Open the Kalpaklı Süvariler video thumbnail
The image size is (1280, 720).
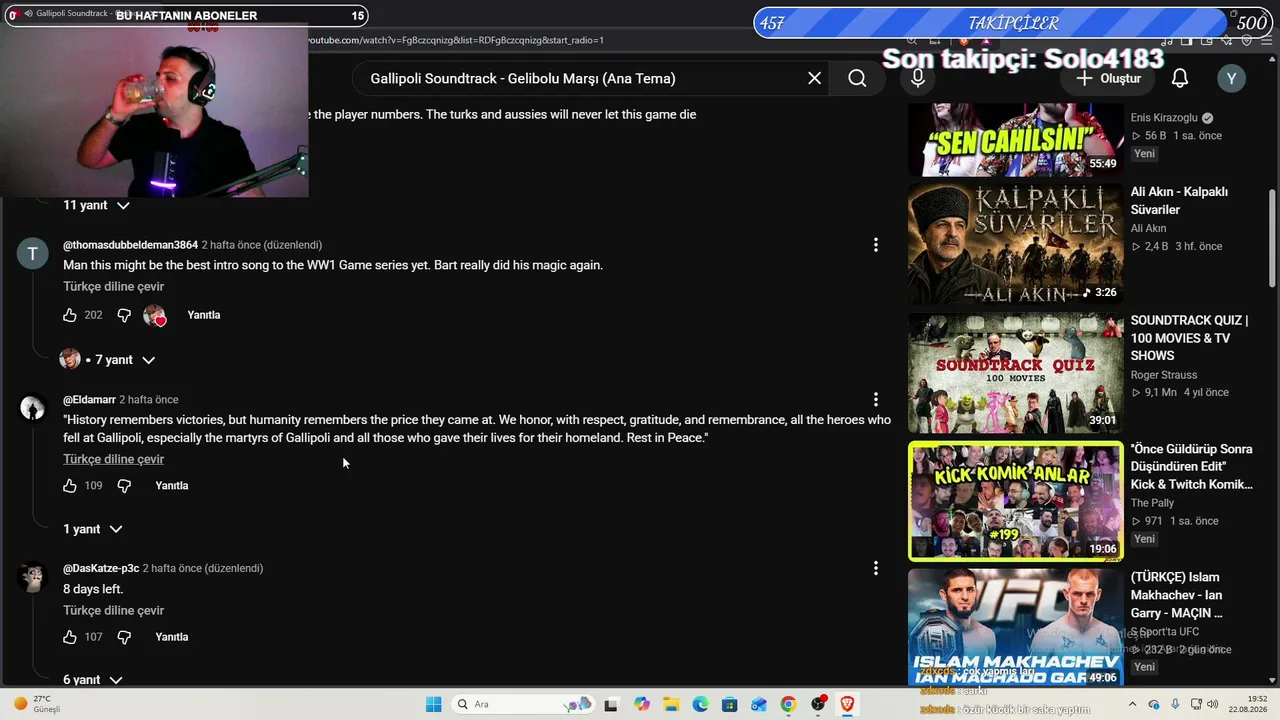1016,244
